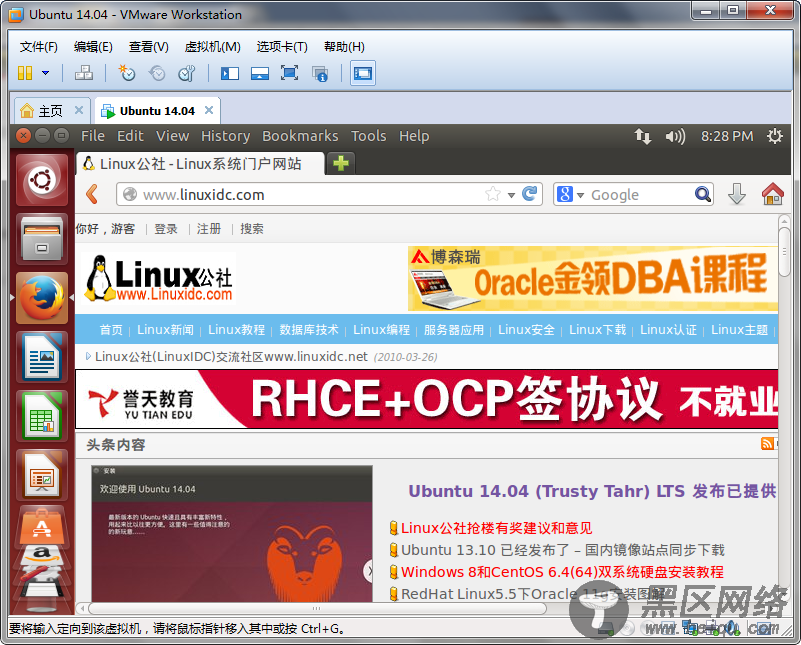Bookmark this page with the star icon
Screen dimensions: 801x645
tap(493, 194)
